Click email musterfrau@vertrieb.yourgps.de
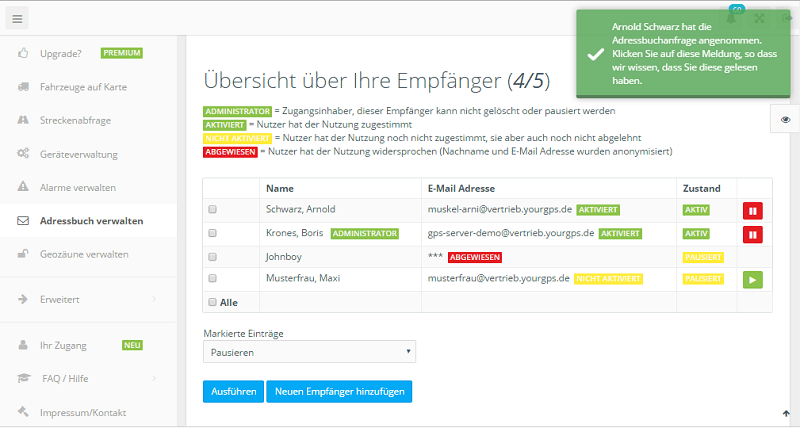This screenshot has height=428, width=800. (498, 279)
